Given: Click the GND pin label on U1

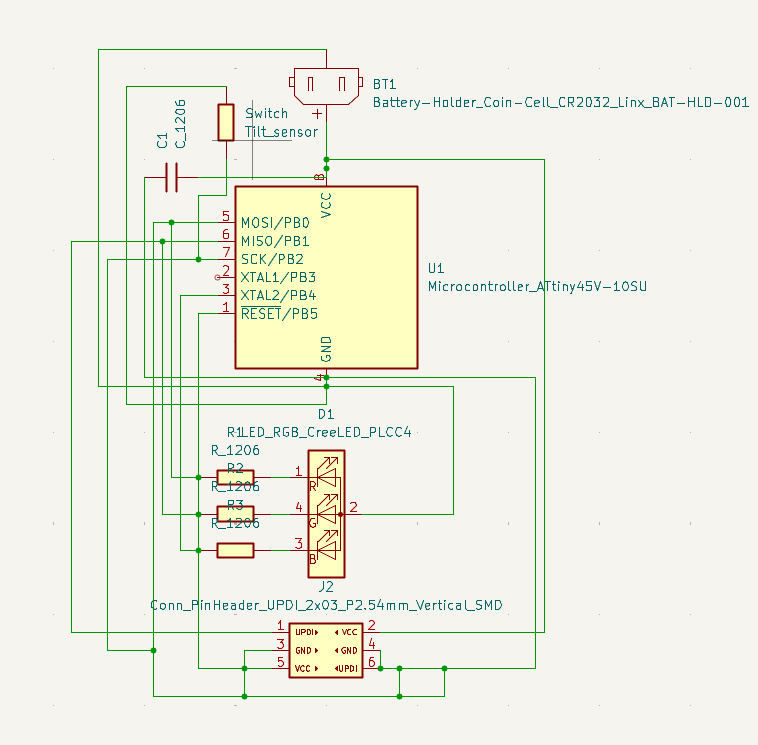Looking at the screenshot, I should coord(326,350).
